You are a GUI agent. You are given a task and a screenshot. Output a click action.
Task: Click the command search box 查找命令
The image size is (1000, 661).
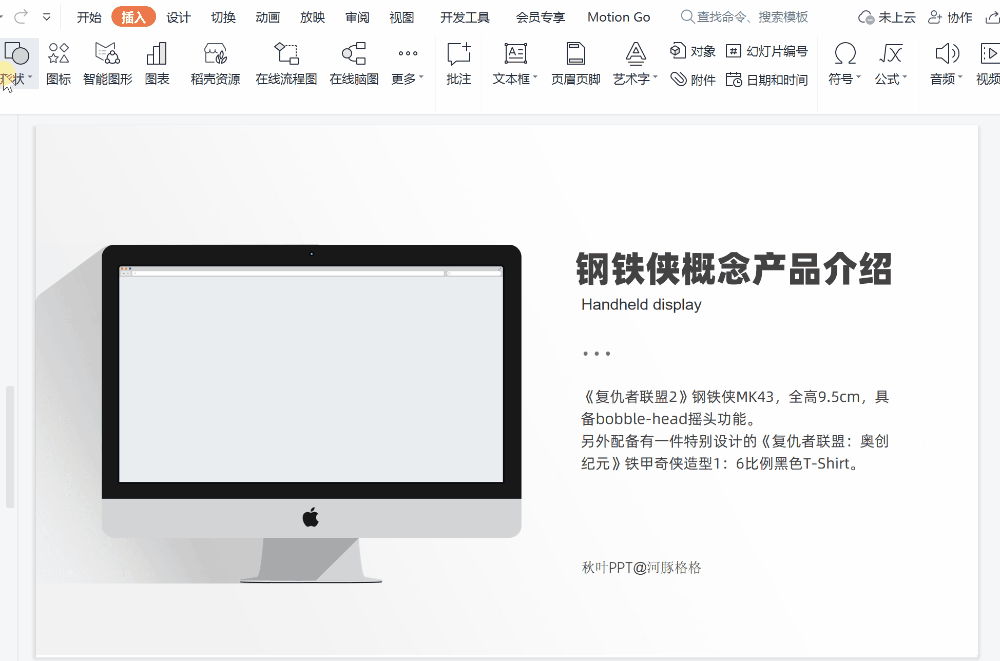(744, 17)
